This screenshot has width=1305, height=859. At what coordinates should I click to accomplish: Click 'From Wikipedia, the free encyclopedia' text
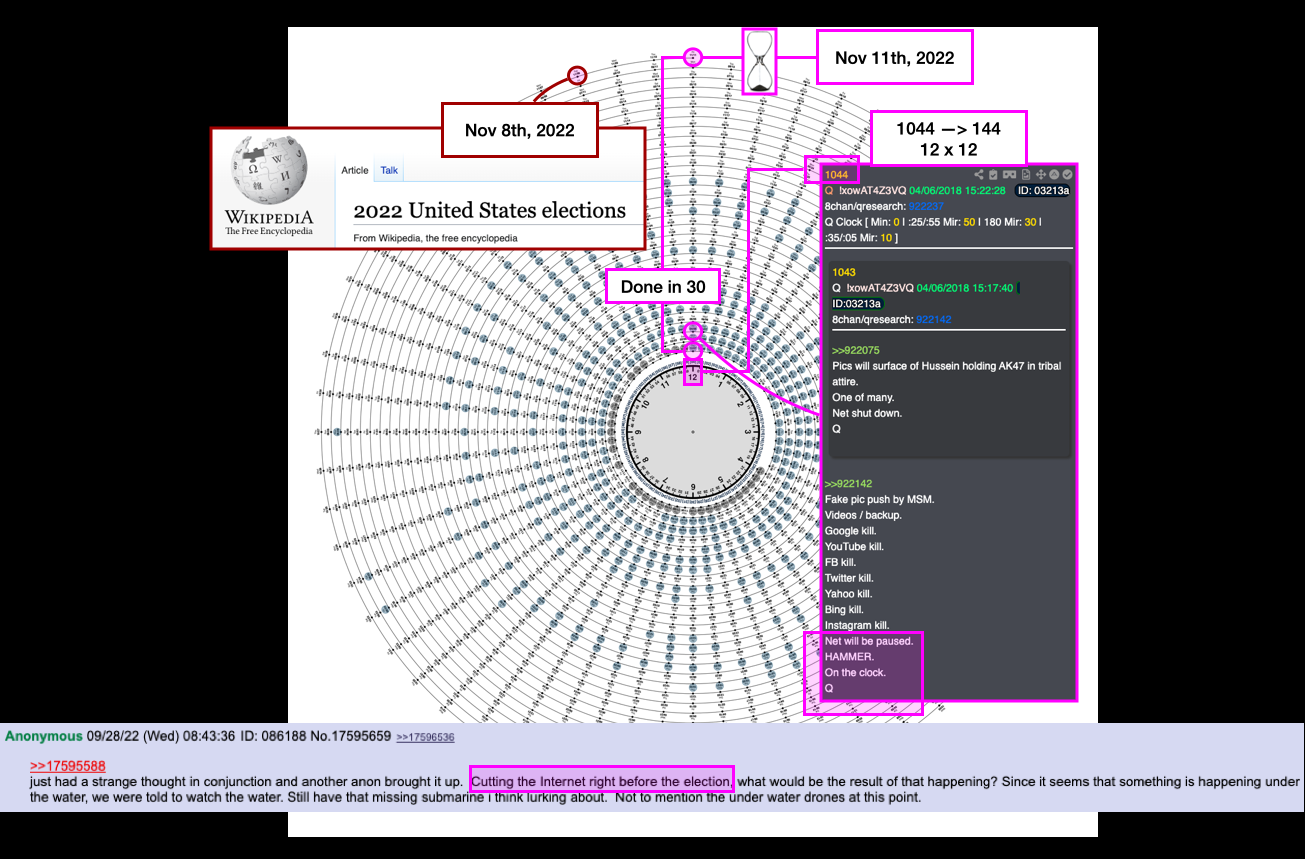tap(435, 238)
